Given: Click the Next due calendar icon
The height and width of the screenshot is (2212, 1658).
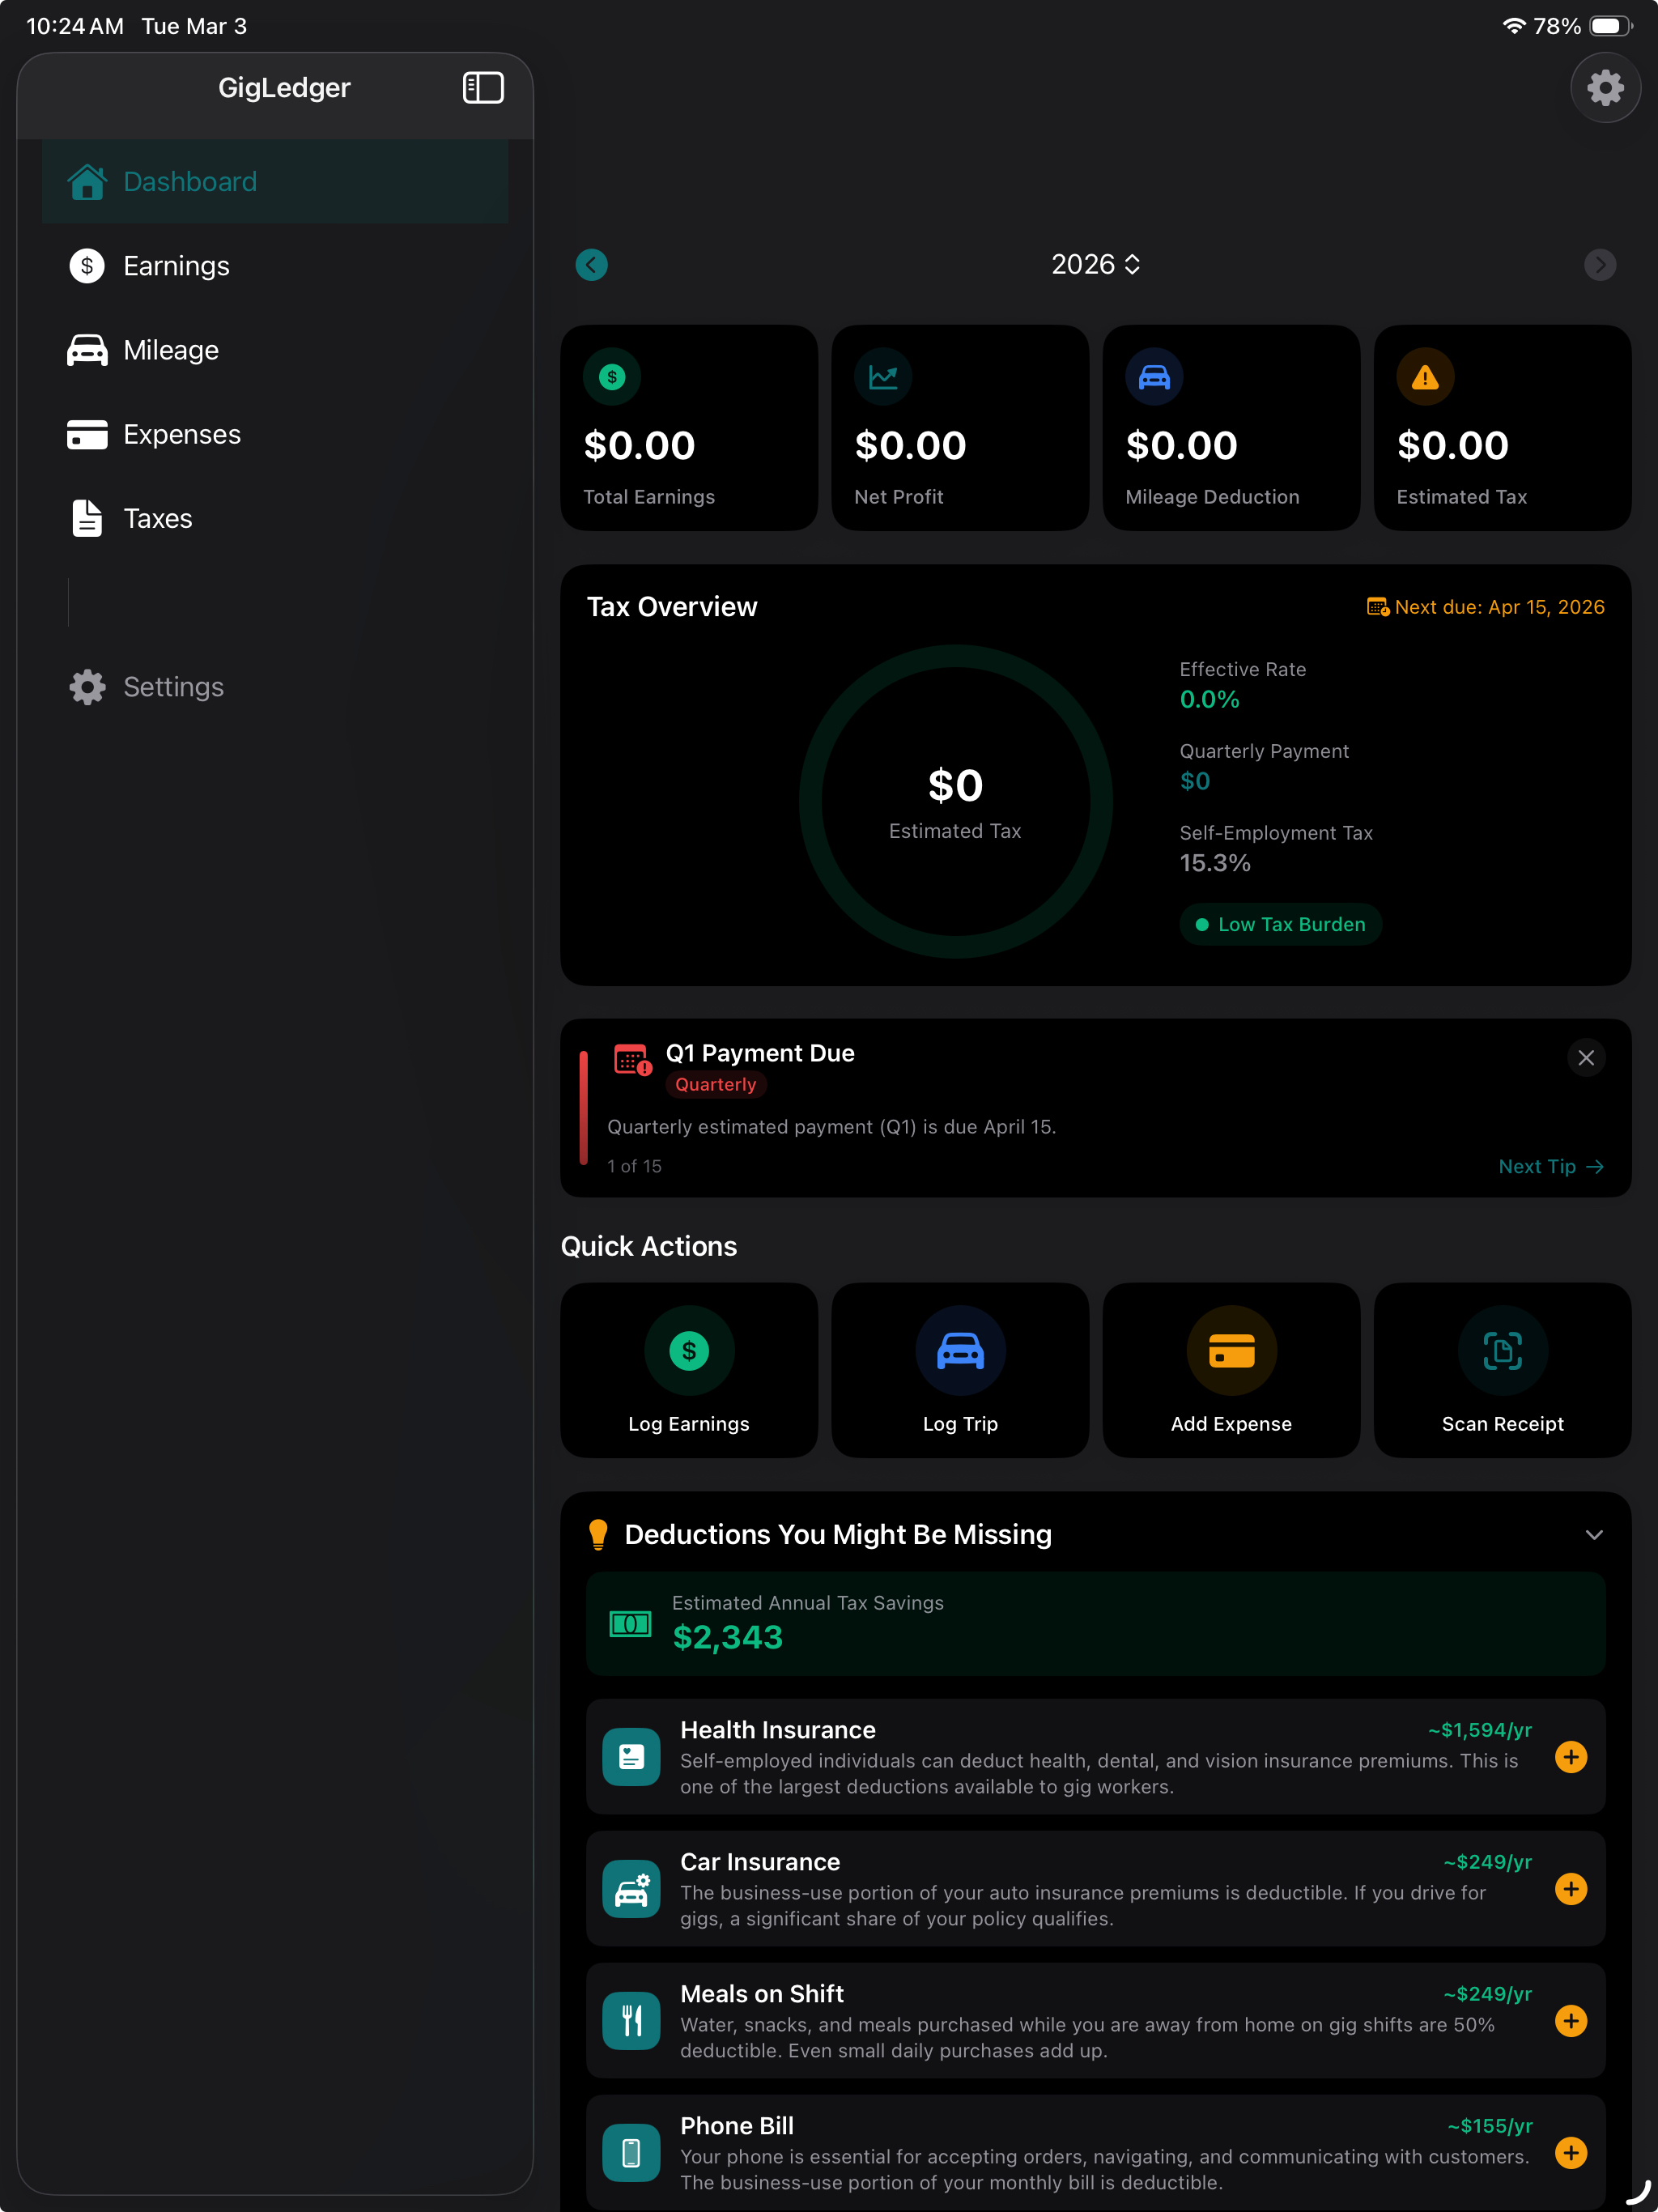Looking at the screenshot, I should 1378,607.
